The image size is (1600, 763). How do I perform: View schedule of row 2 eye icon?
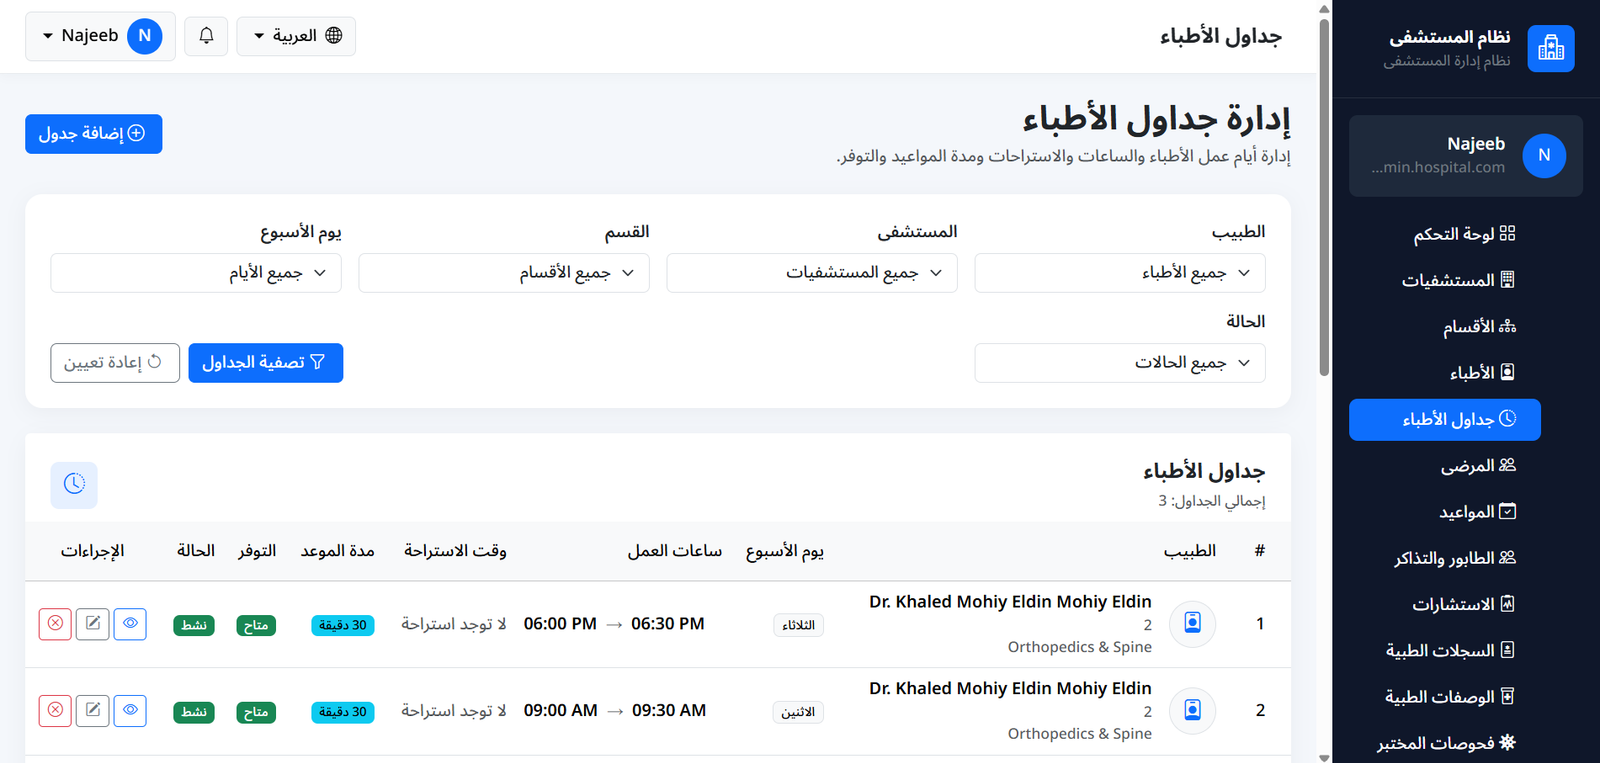click(x=130, y=711)
